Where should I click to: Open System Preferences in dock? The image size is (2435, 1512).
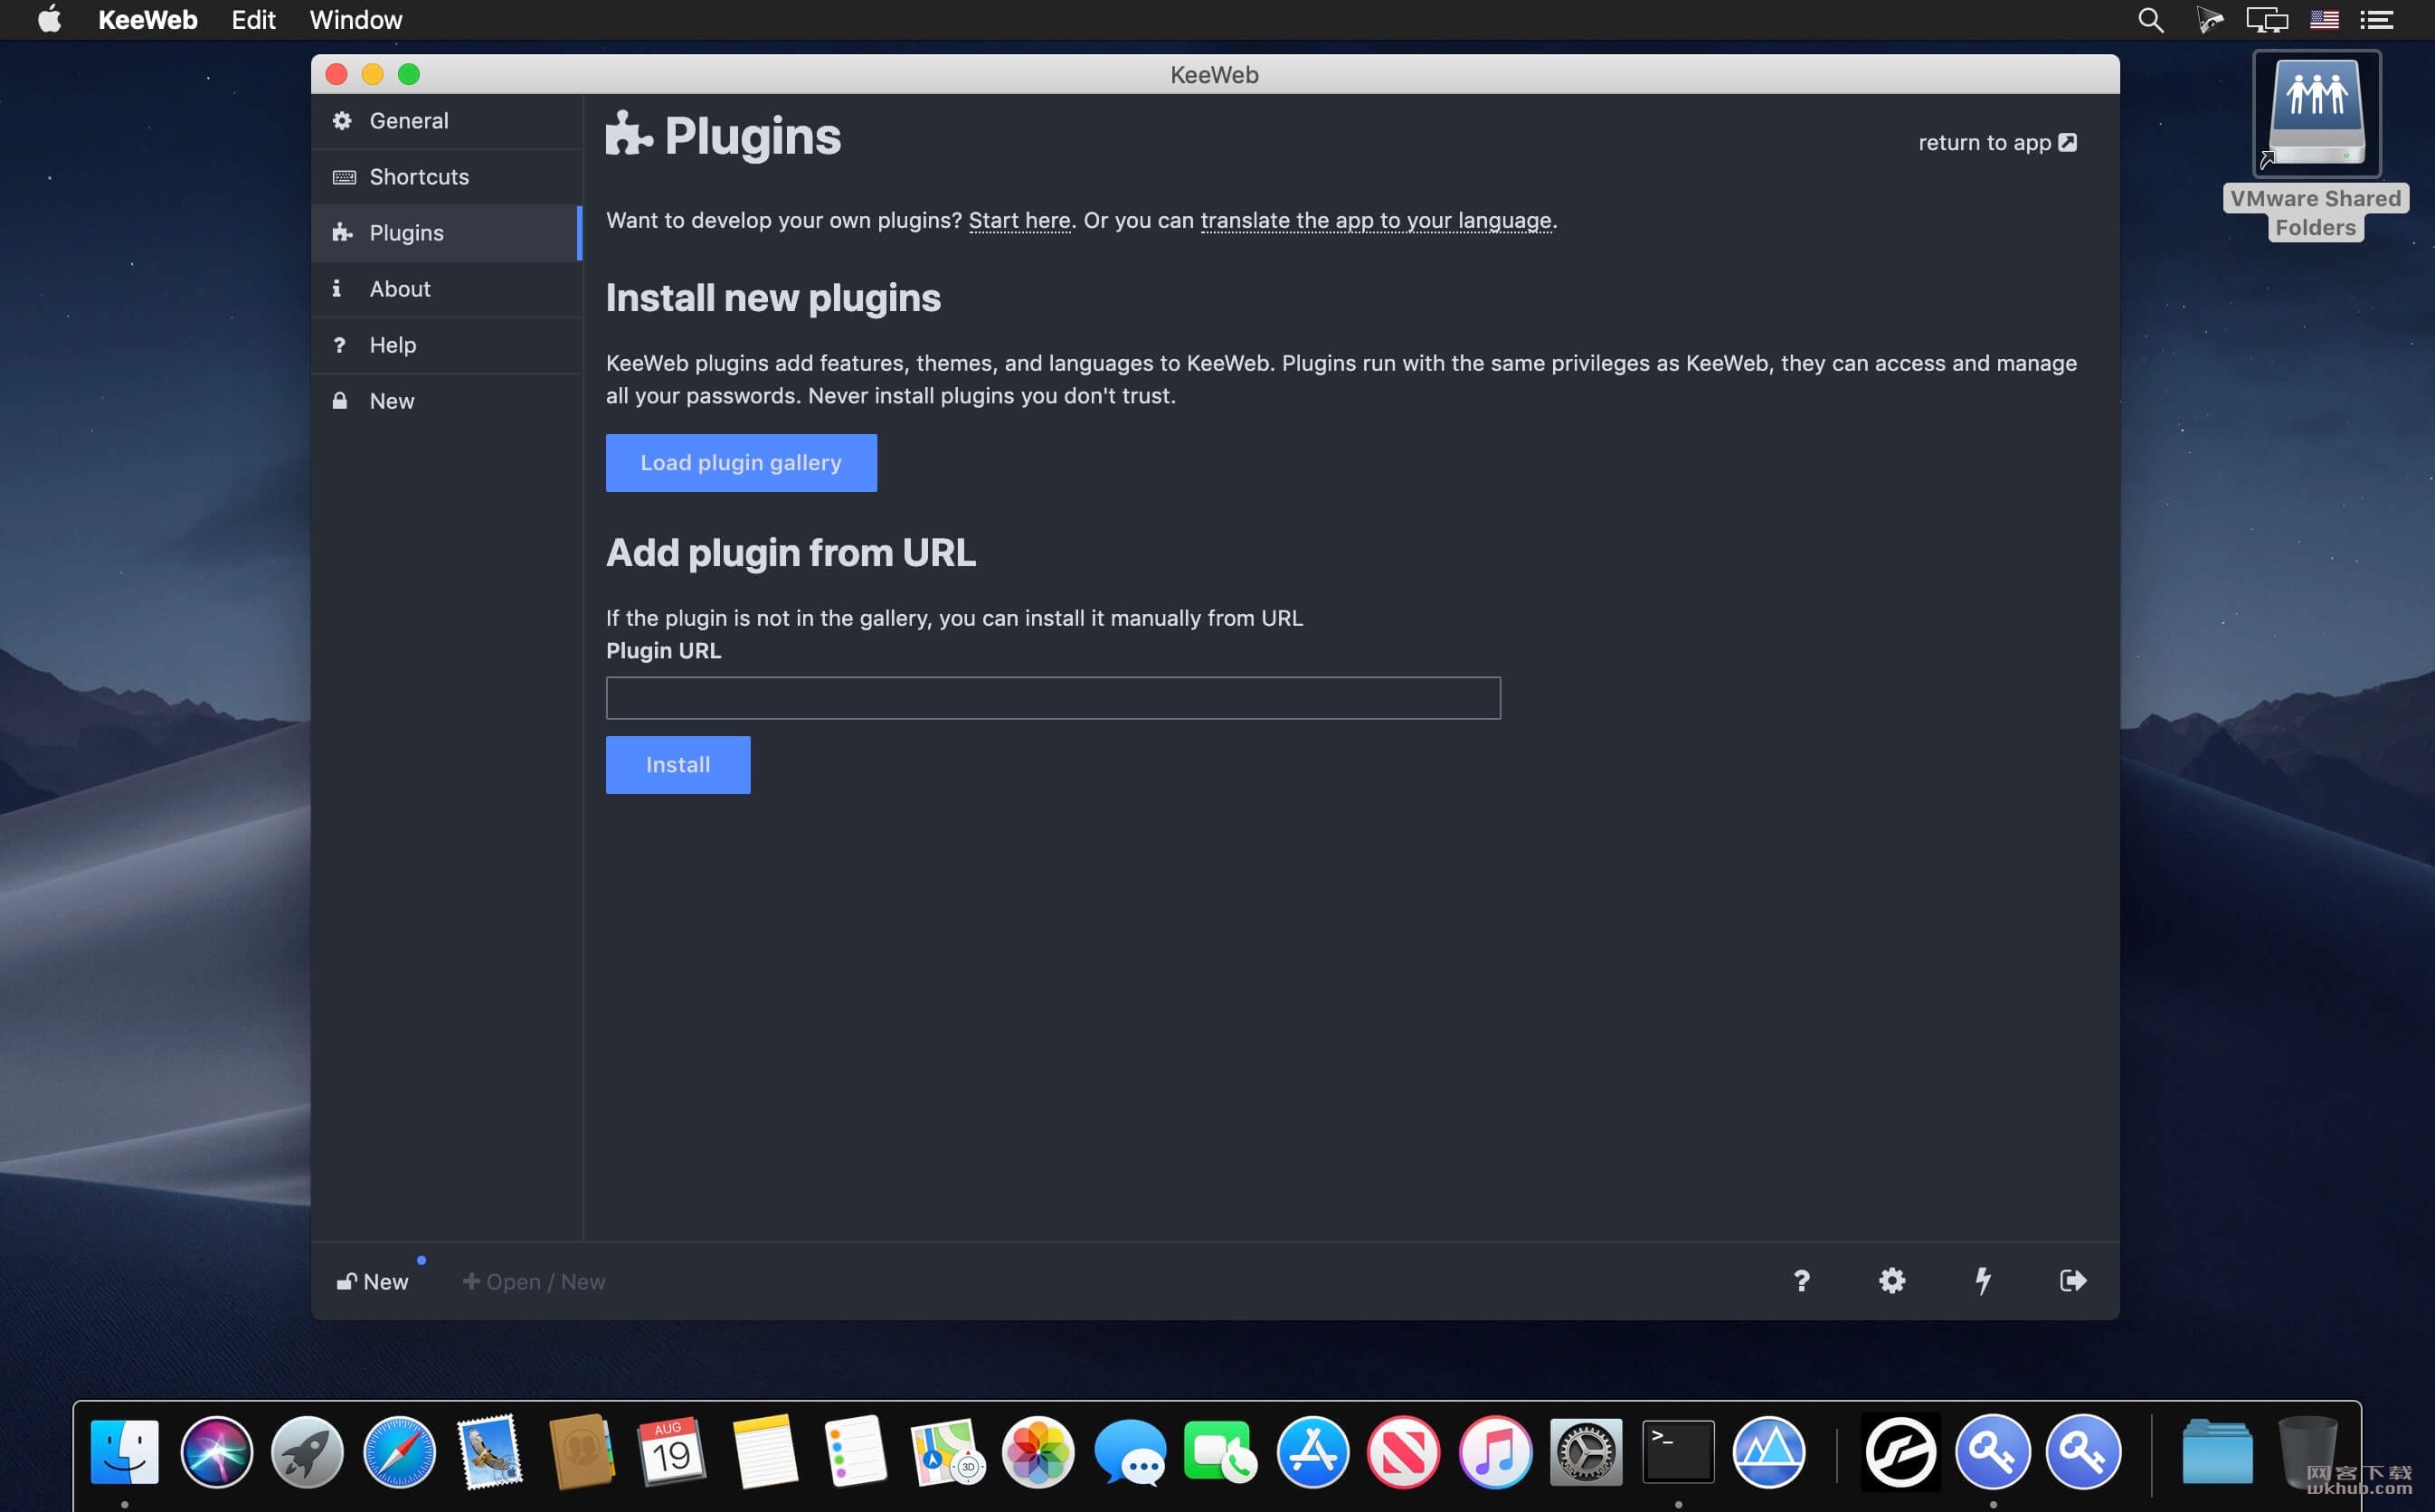click(1586, 1452)
